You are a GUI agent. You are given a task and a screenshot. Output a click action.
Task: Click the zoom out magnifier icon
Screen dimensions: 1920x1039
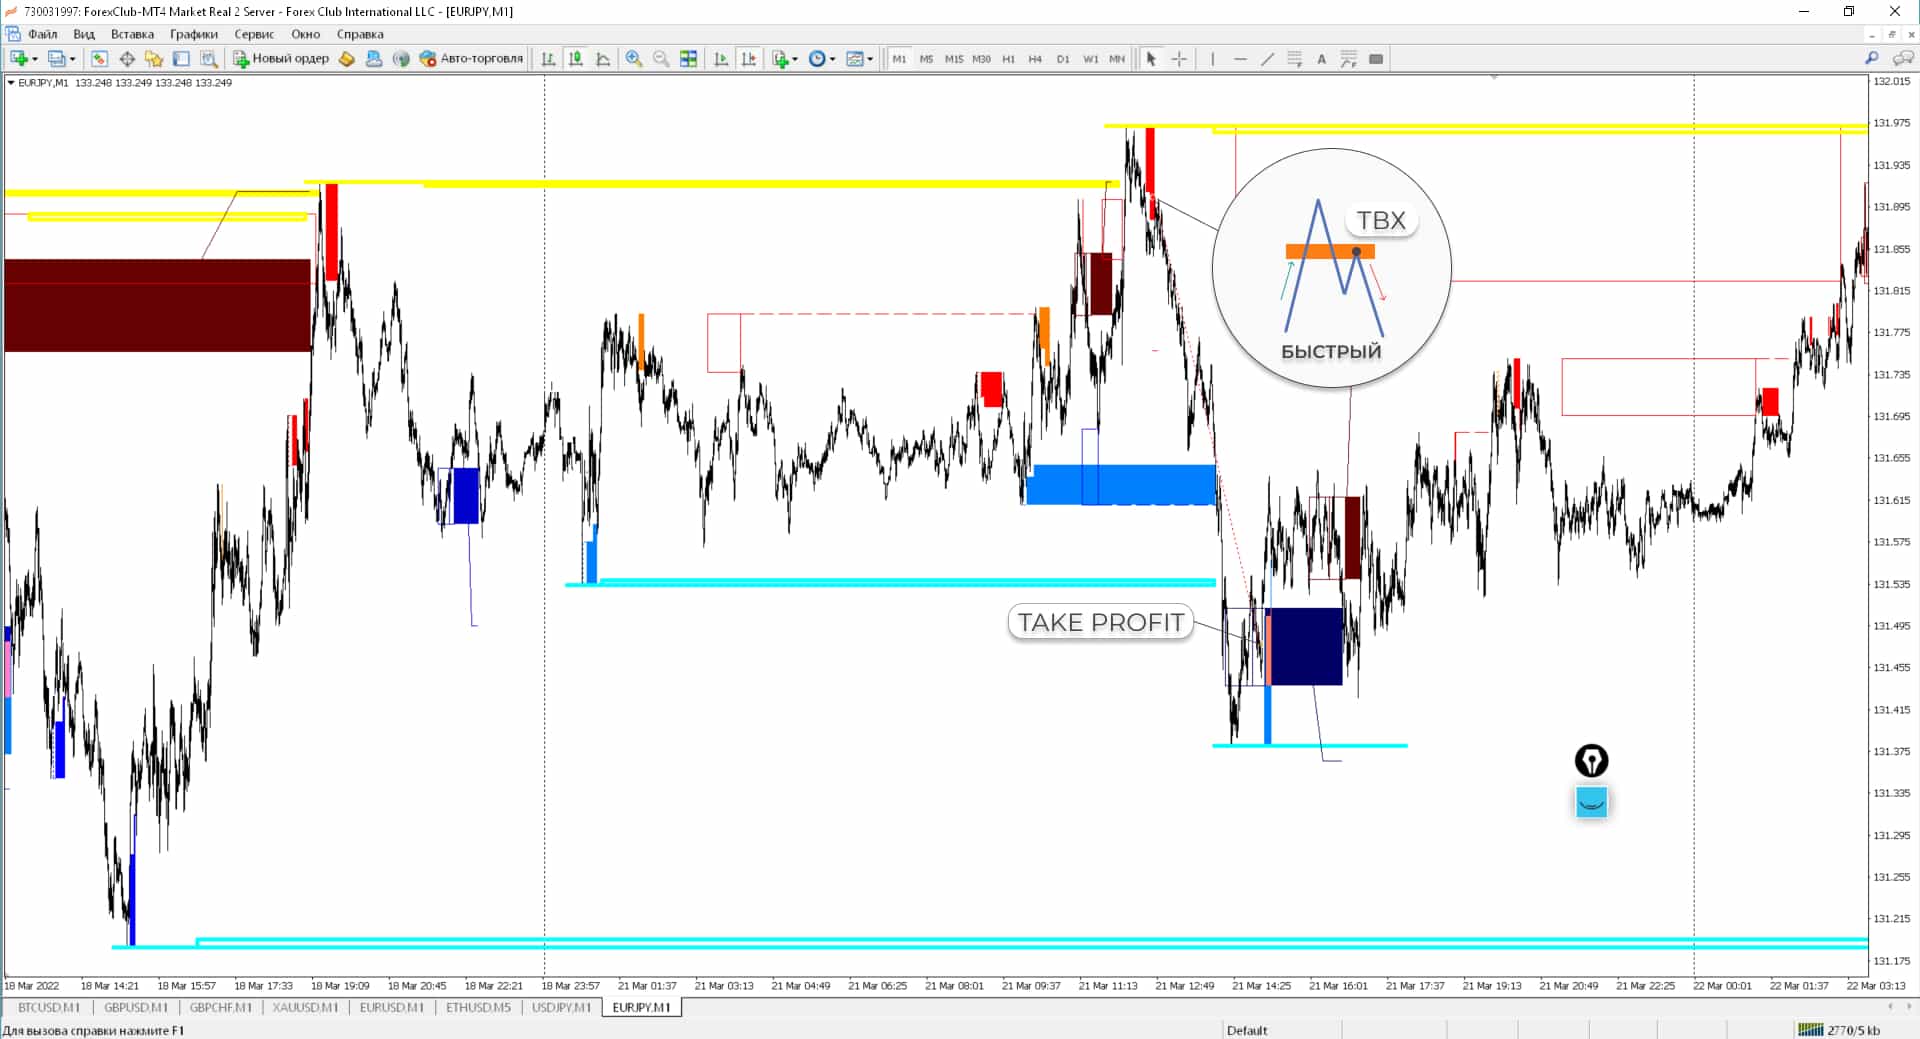(x=661, y=59)
